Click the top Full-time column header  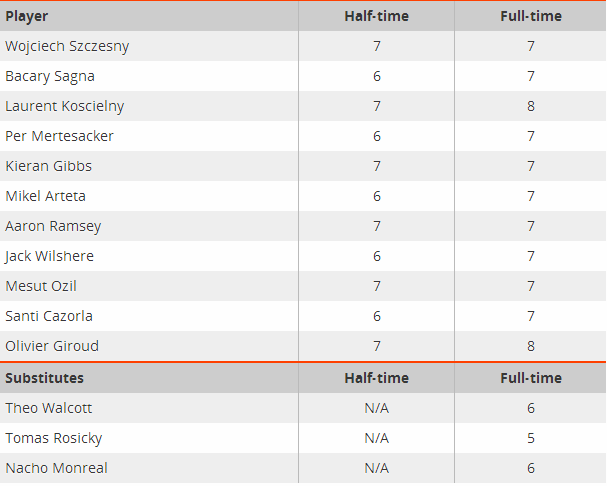pyautogui.click(x=531, y=16)
